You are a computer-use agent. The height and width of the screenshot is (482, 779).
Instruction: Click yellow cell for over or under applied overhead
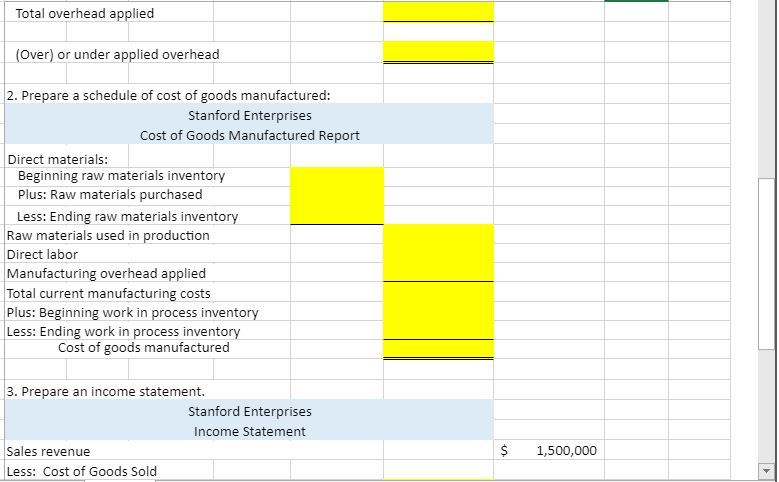click(438, 52)
